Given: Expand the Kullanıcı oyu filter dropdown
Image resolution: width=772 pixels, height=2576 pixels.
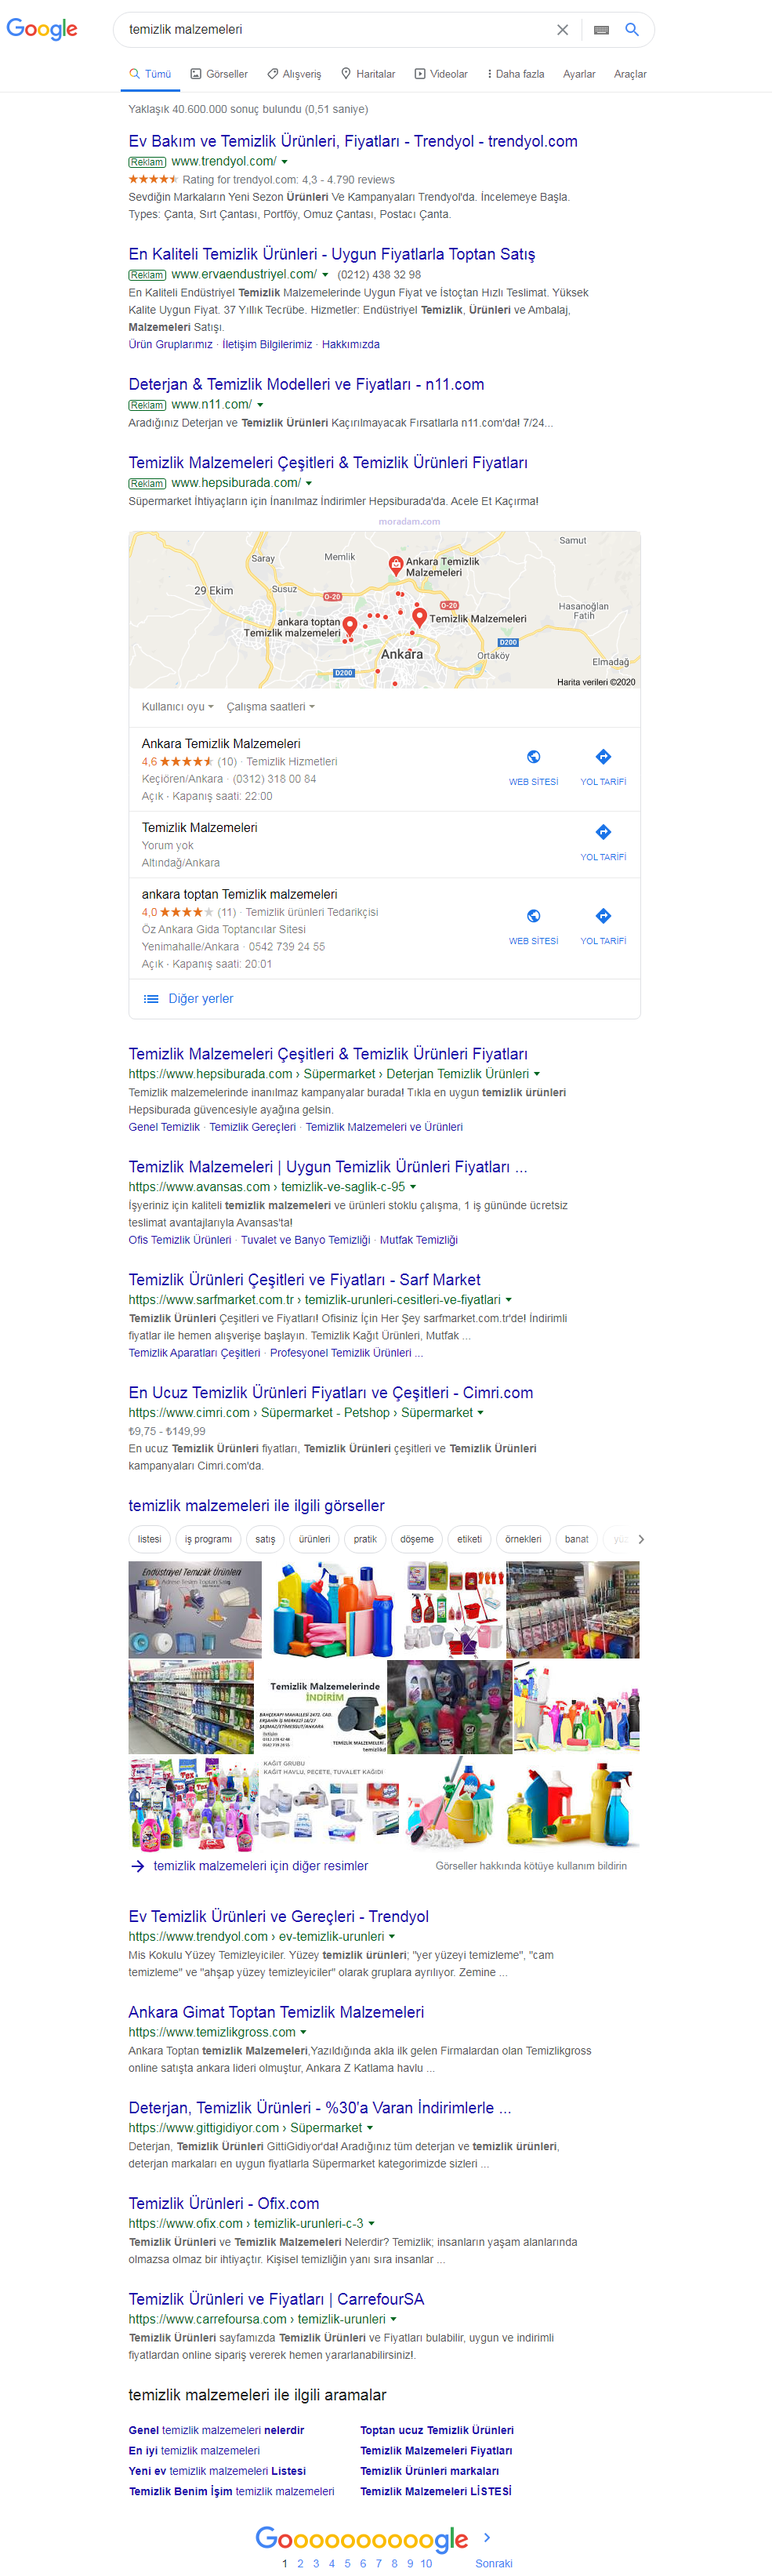Looking at the screenshot, I should coord(178,707).
